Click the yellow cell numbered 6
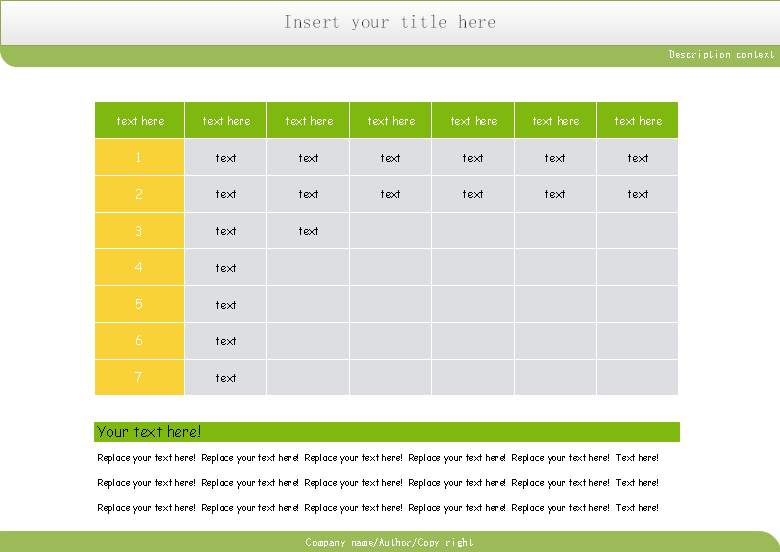This screenshot has height=552, width=780. [139, 341]
